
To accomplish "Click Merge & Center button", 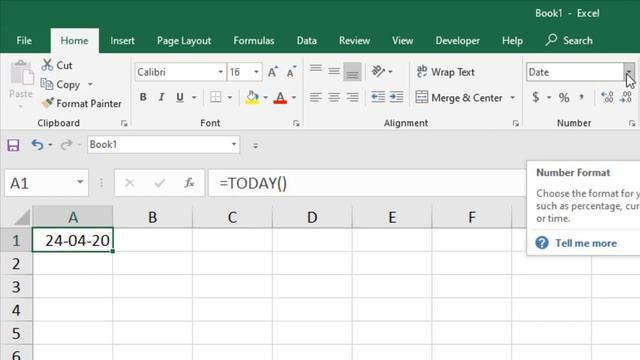I will [459, 98].
